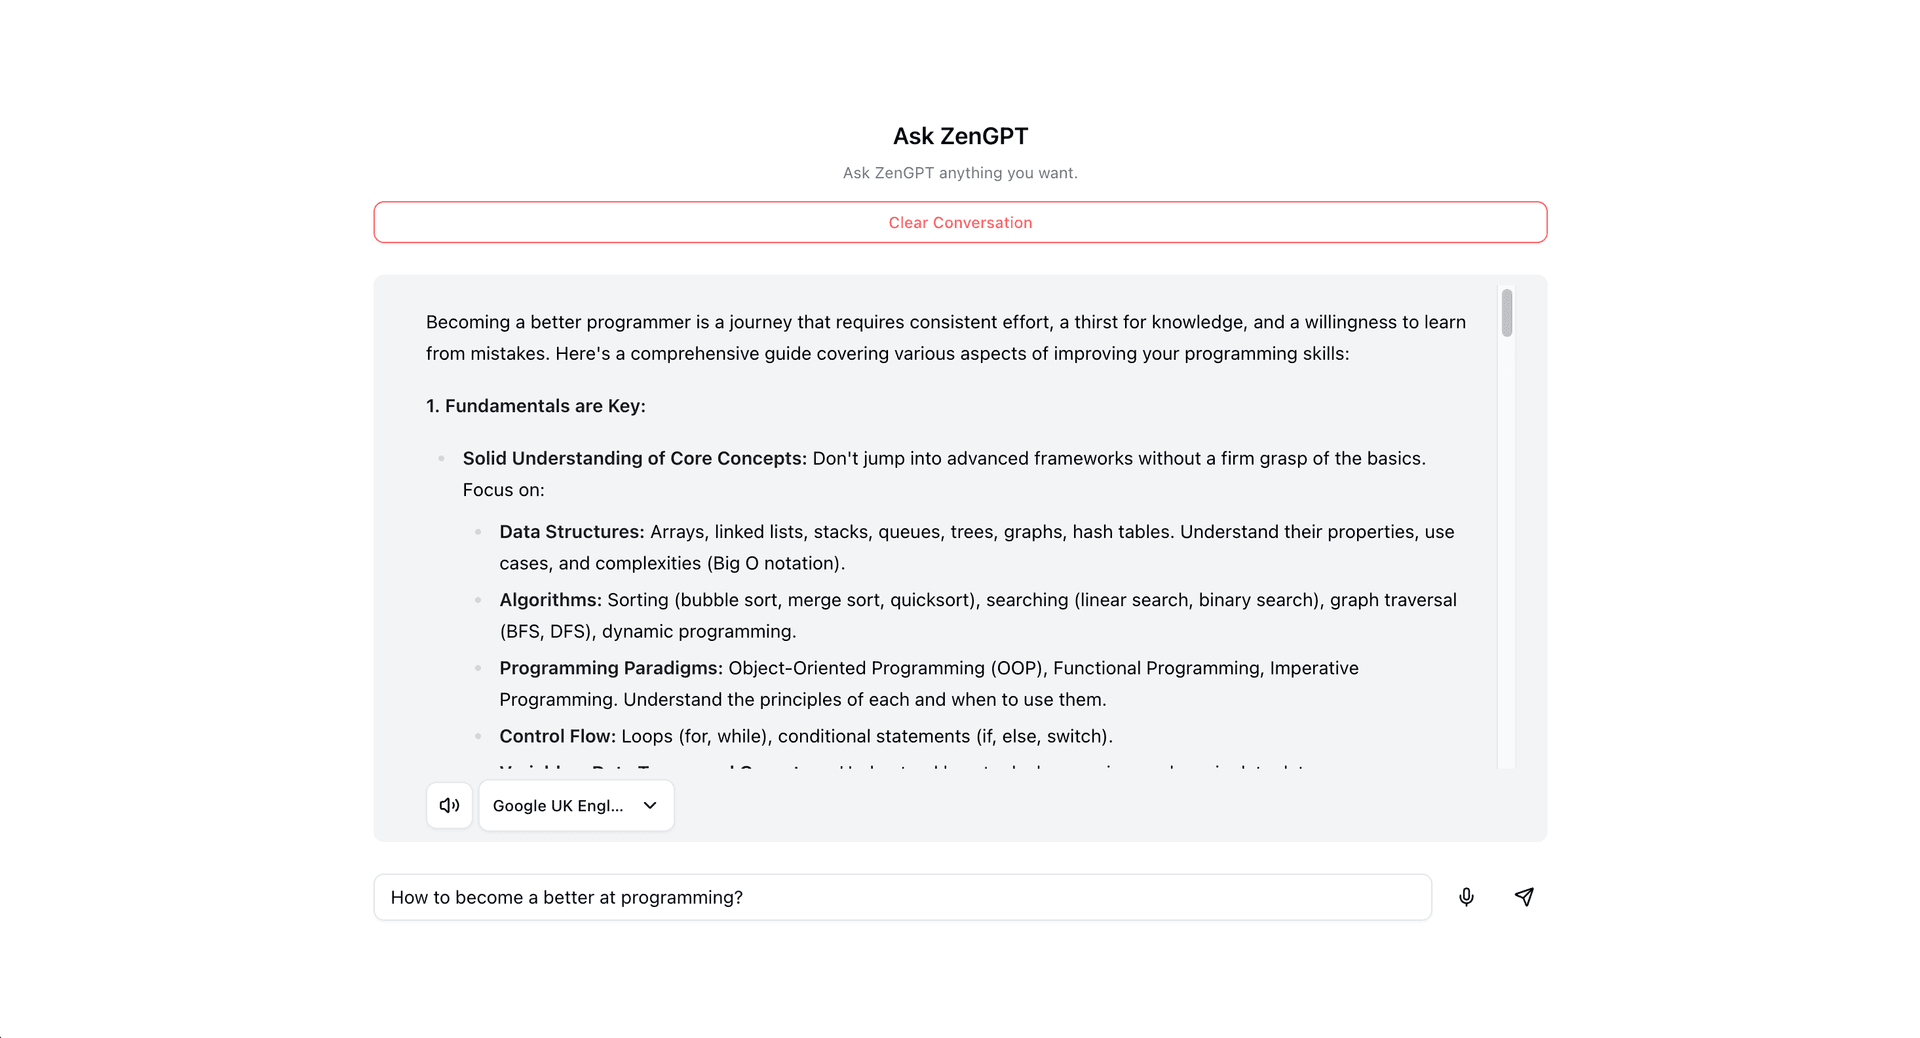
Task: Click the "1. Fundamentals are Key" heading
Action: (x=535, y=406)
